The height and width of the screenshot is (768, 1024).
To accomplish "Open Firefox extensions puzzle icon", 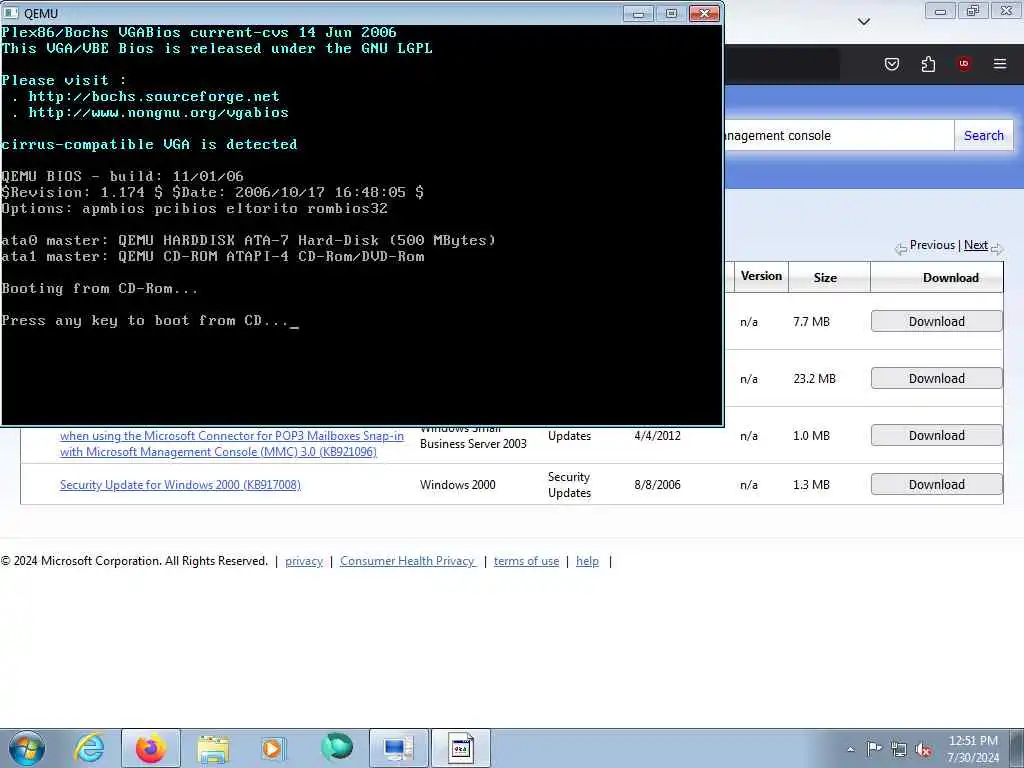I will 928,63.
